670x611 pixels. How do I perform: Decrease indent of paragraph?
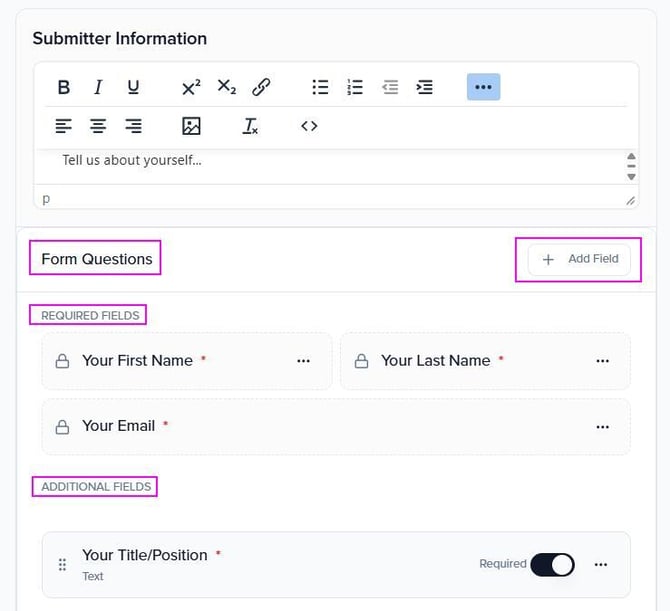click(x=390, y=87)
